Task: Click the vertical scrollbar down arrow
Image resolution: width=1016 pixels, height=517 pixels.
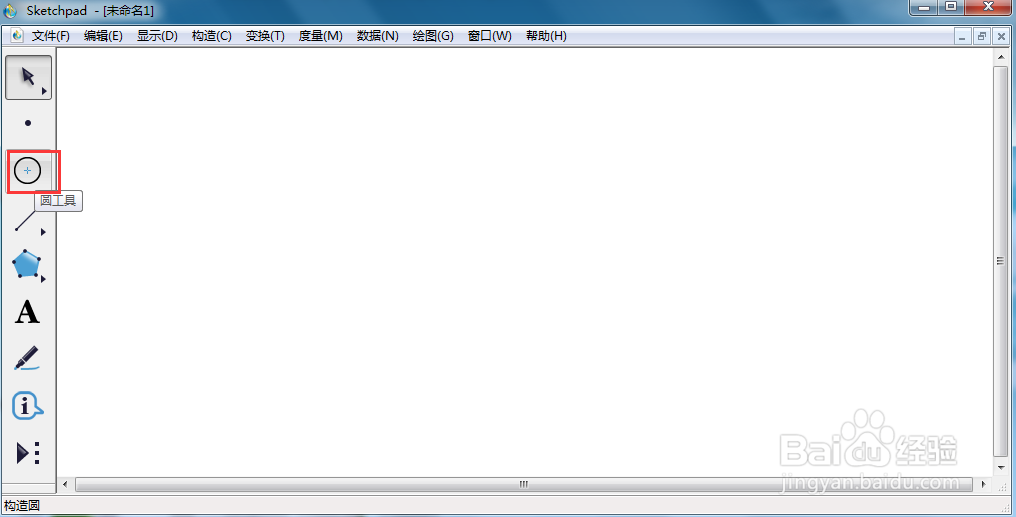Action: [1001, 467]
